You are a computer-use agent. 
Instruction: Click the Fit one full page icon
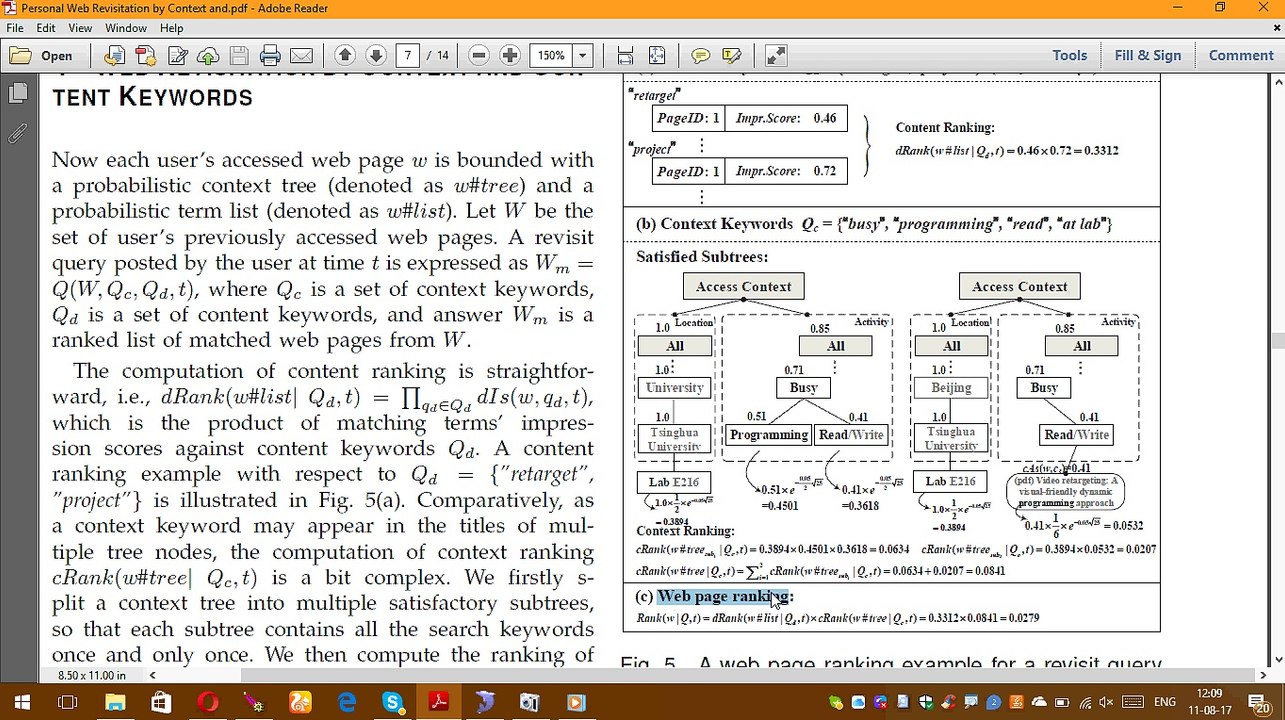(657, 56)
